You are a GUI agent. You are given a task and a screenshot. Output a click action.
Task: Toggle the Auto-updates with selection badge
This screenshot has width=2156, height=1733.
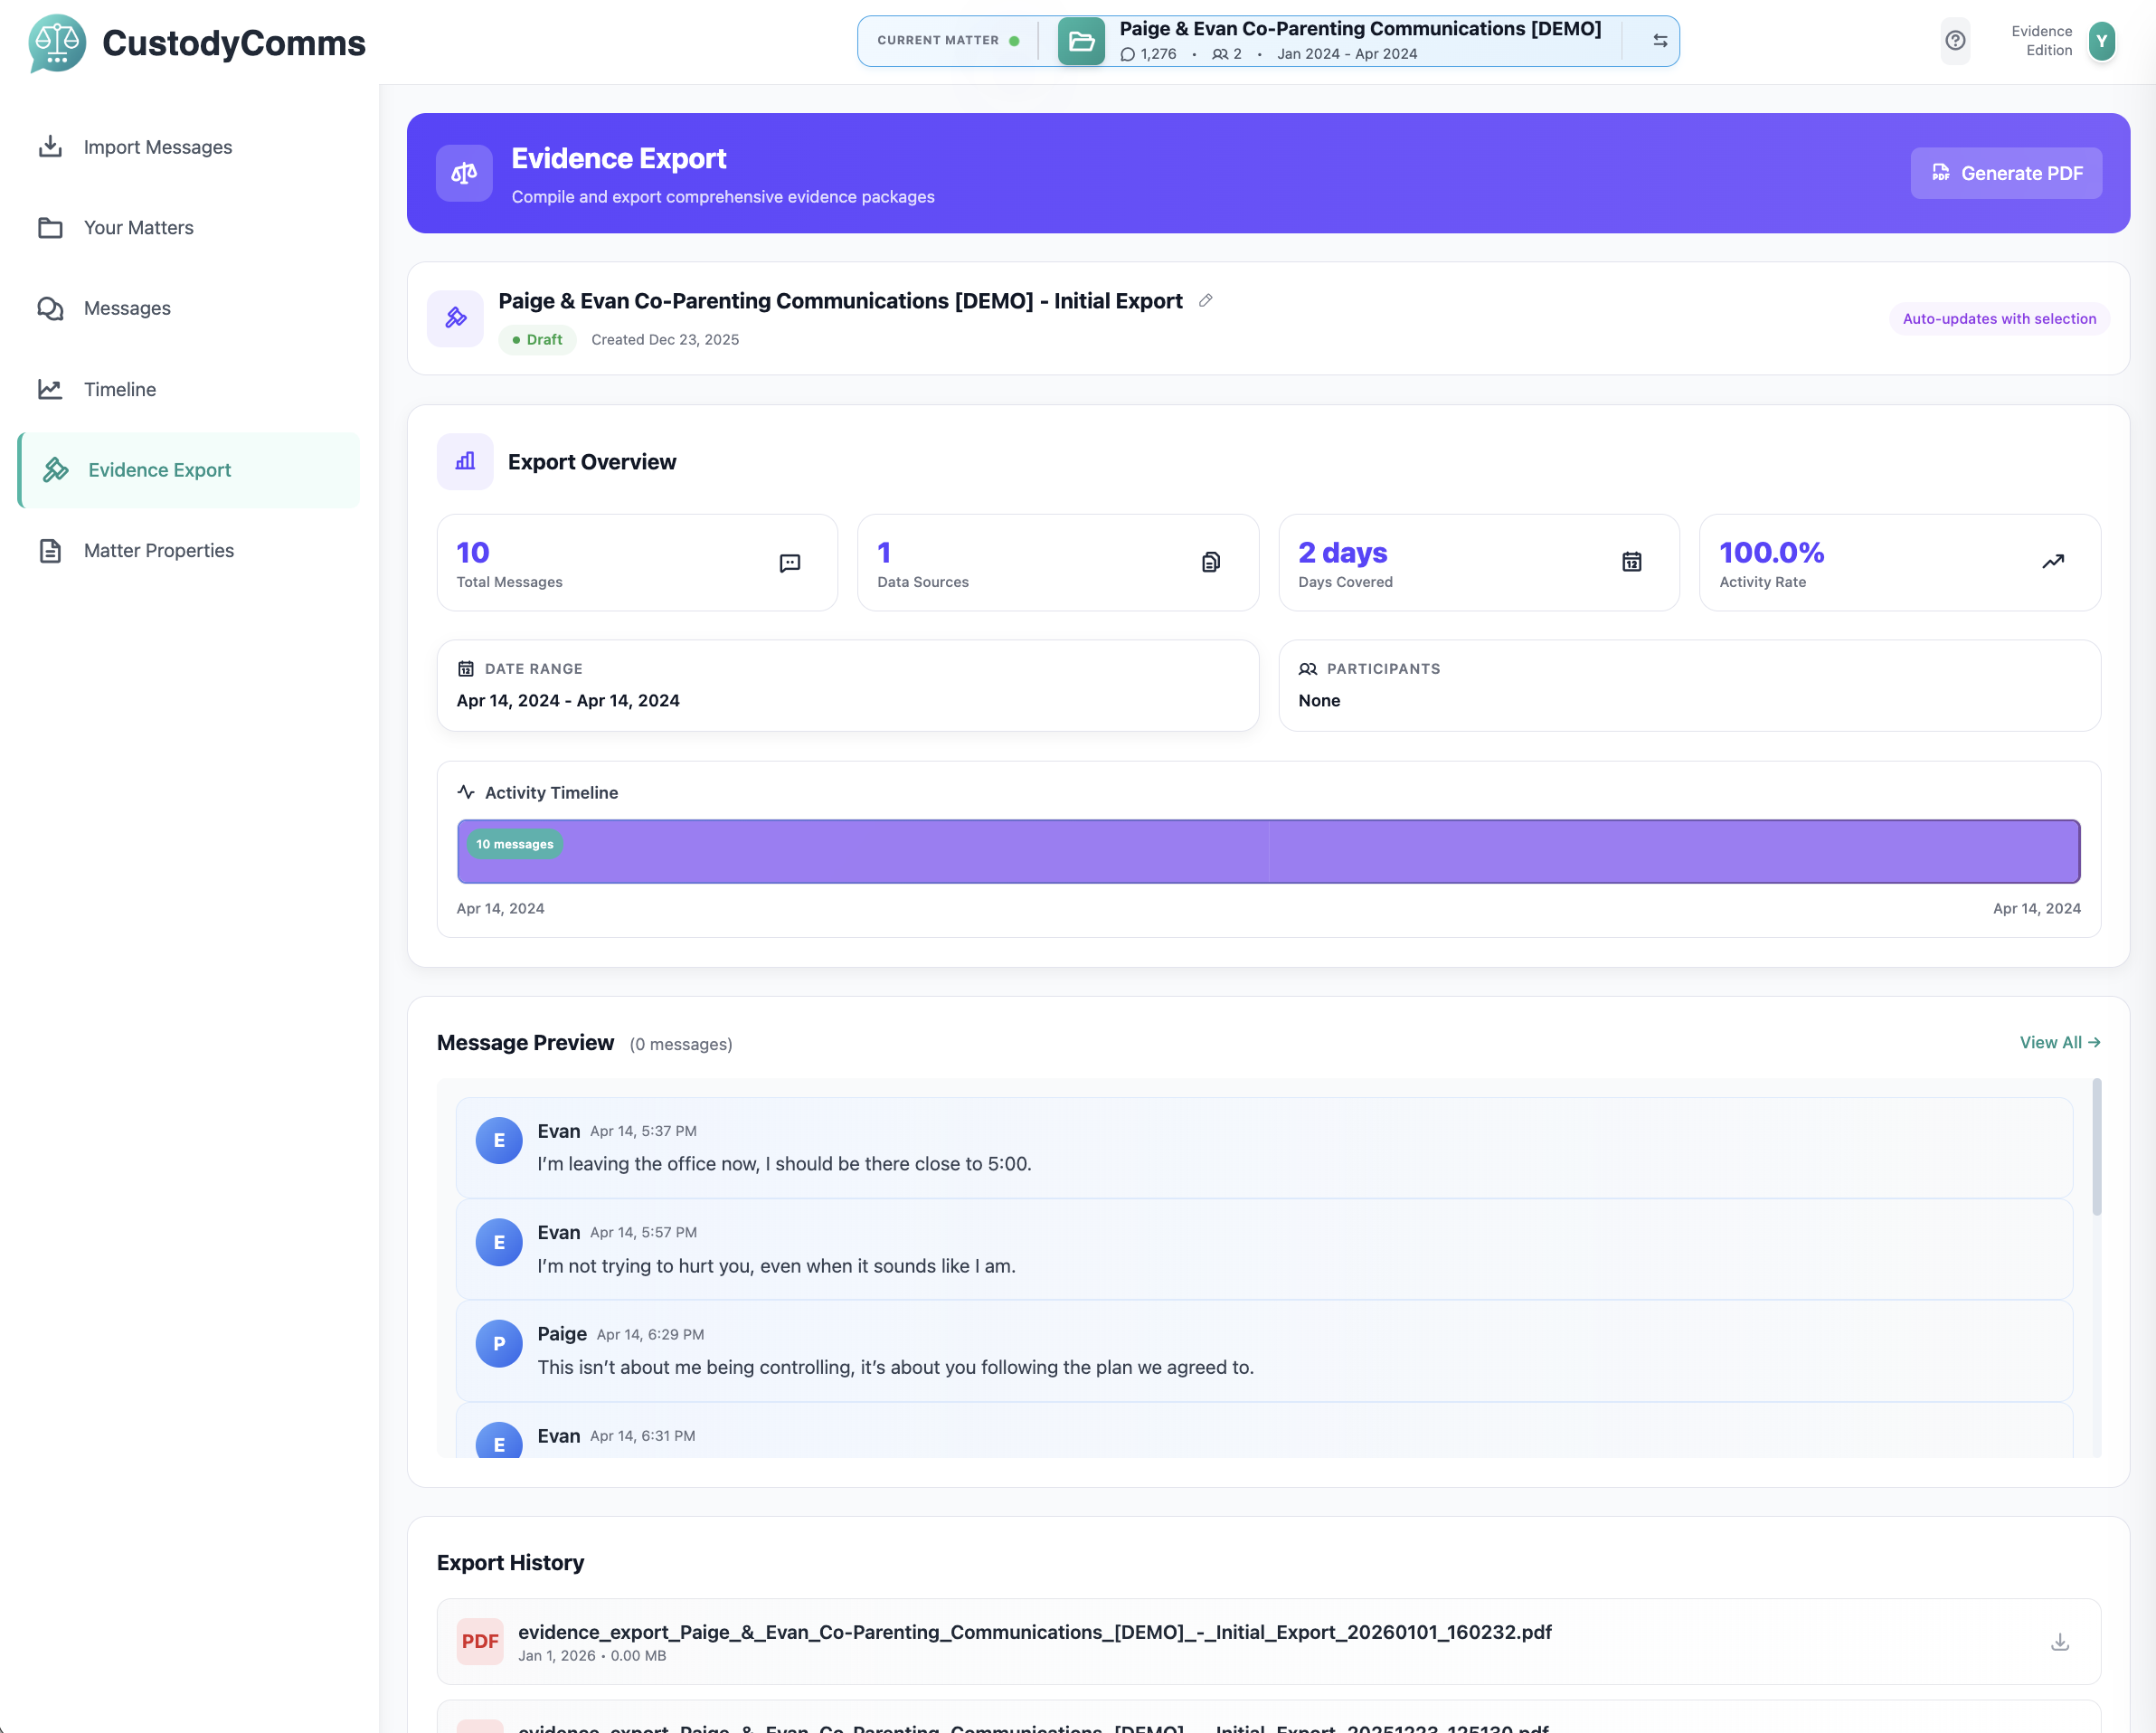1998,318
